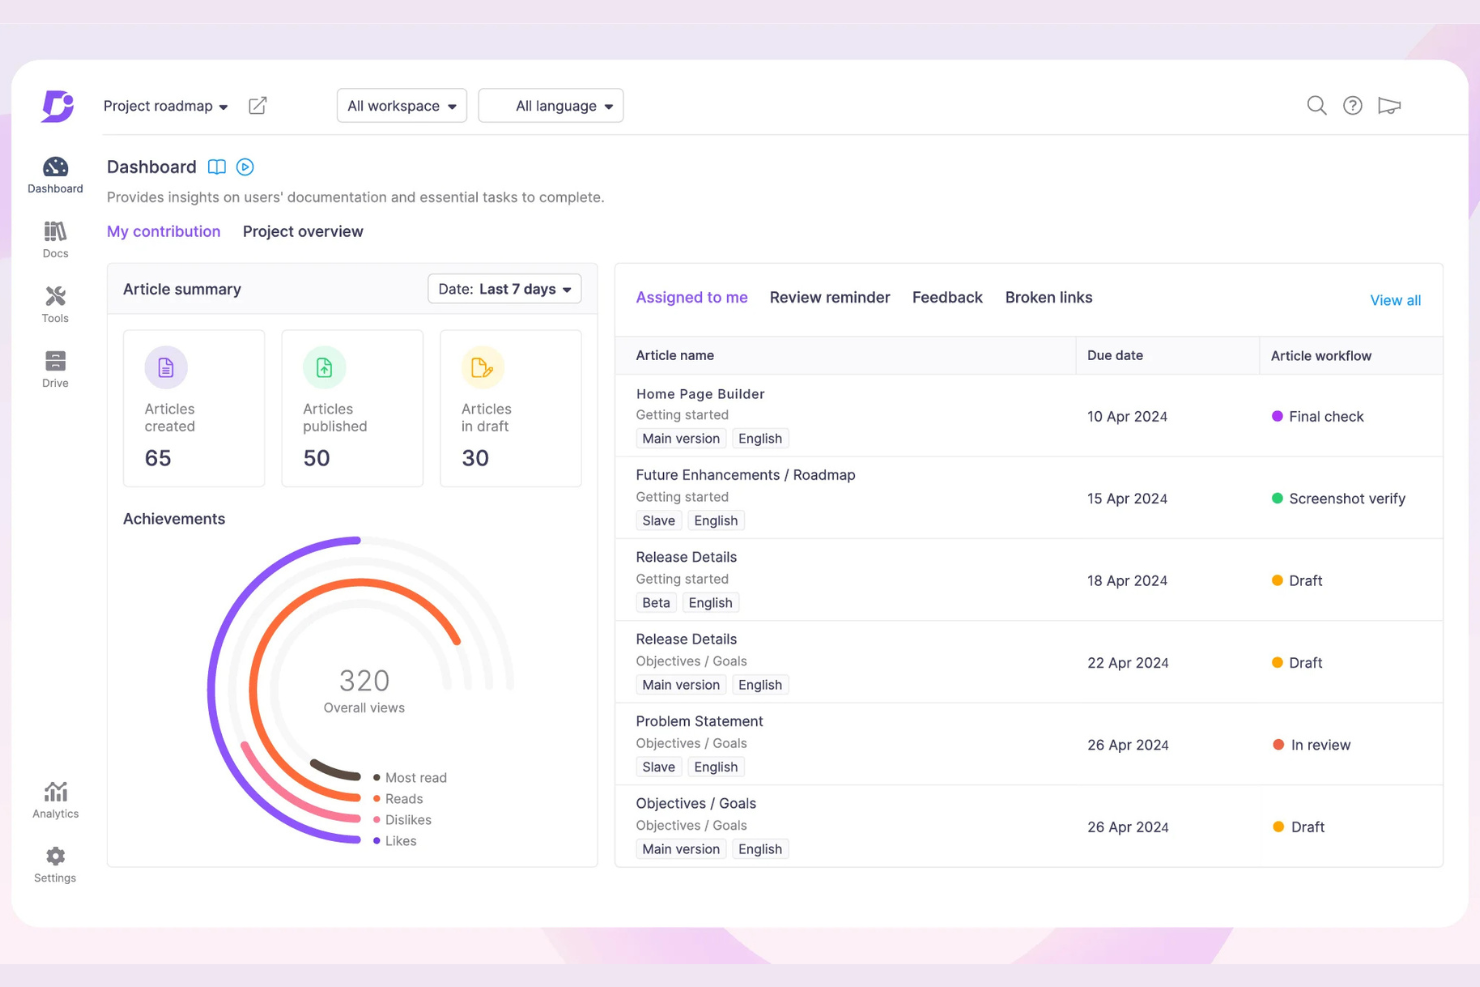Open the Objectives / Goals article title
1480x987 pixels.
696,803
